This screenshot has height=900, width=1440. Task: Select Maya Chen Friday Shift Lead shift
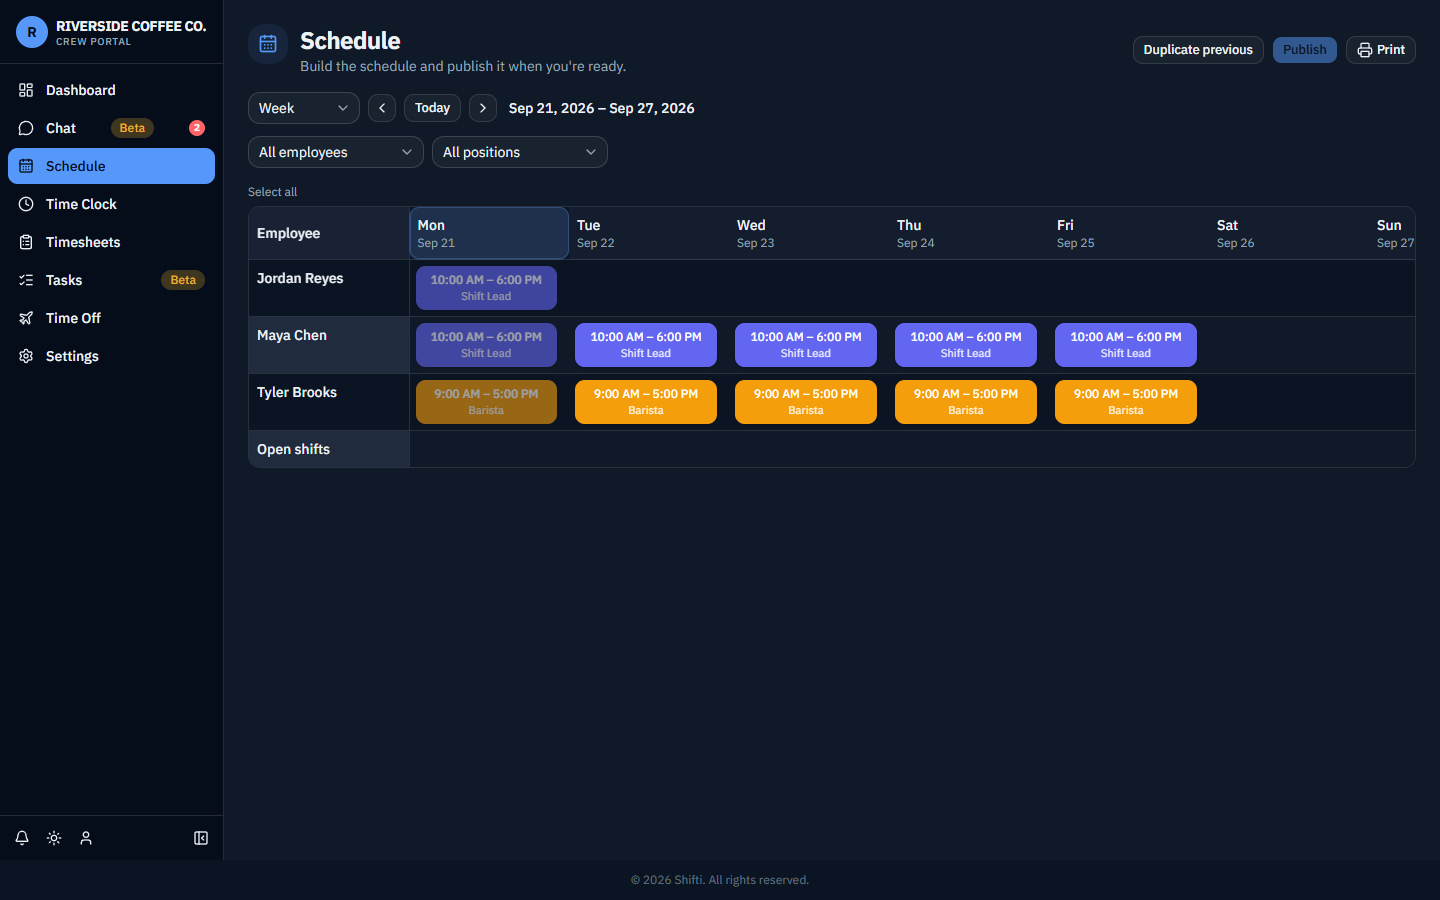pyautogui.click(x=1126, y=345)
